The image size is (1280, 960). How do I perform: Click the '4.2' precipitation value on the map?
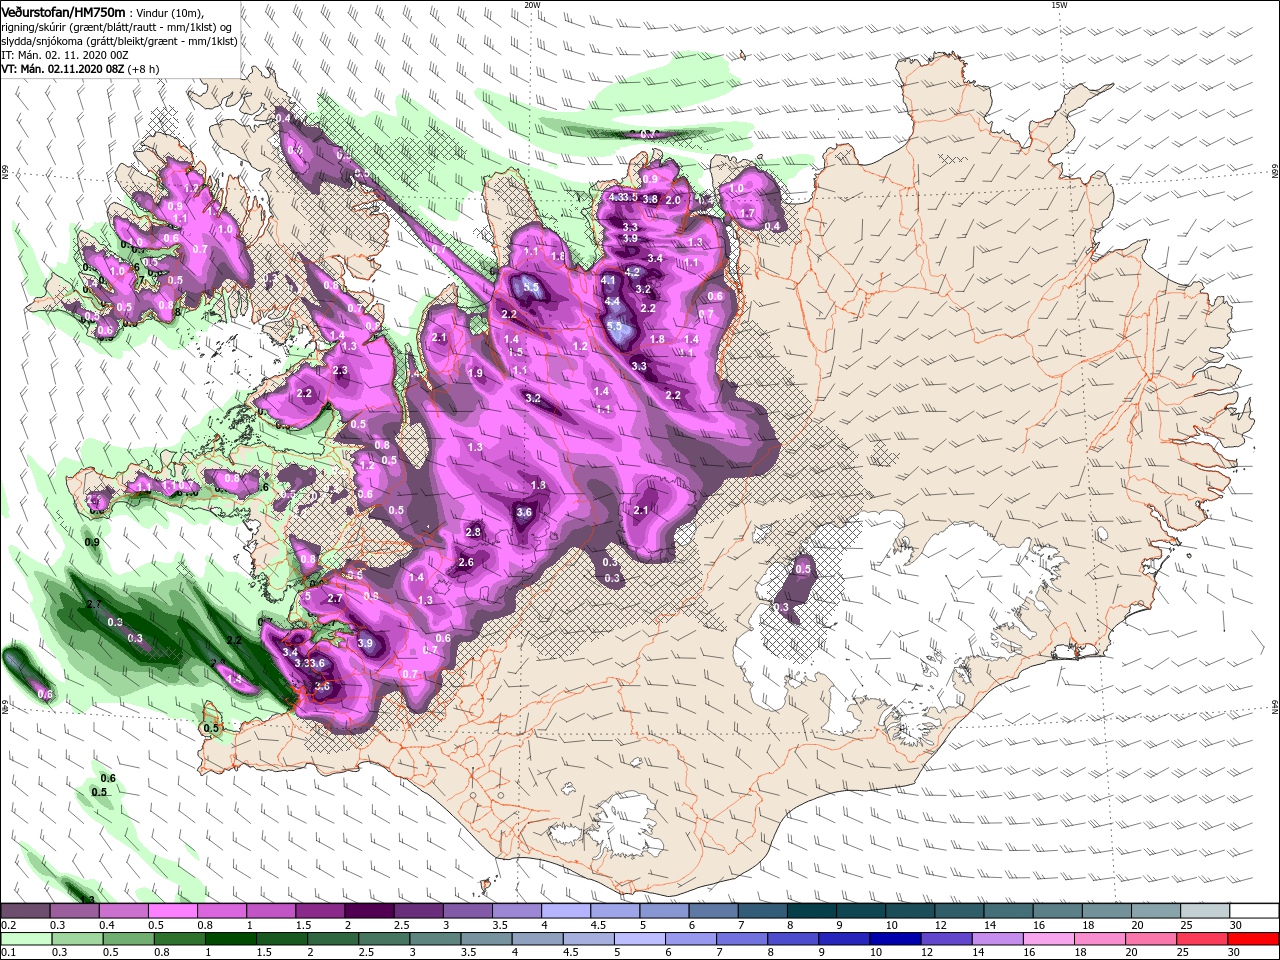tap(632, 272)
